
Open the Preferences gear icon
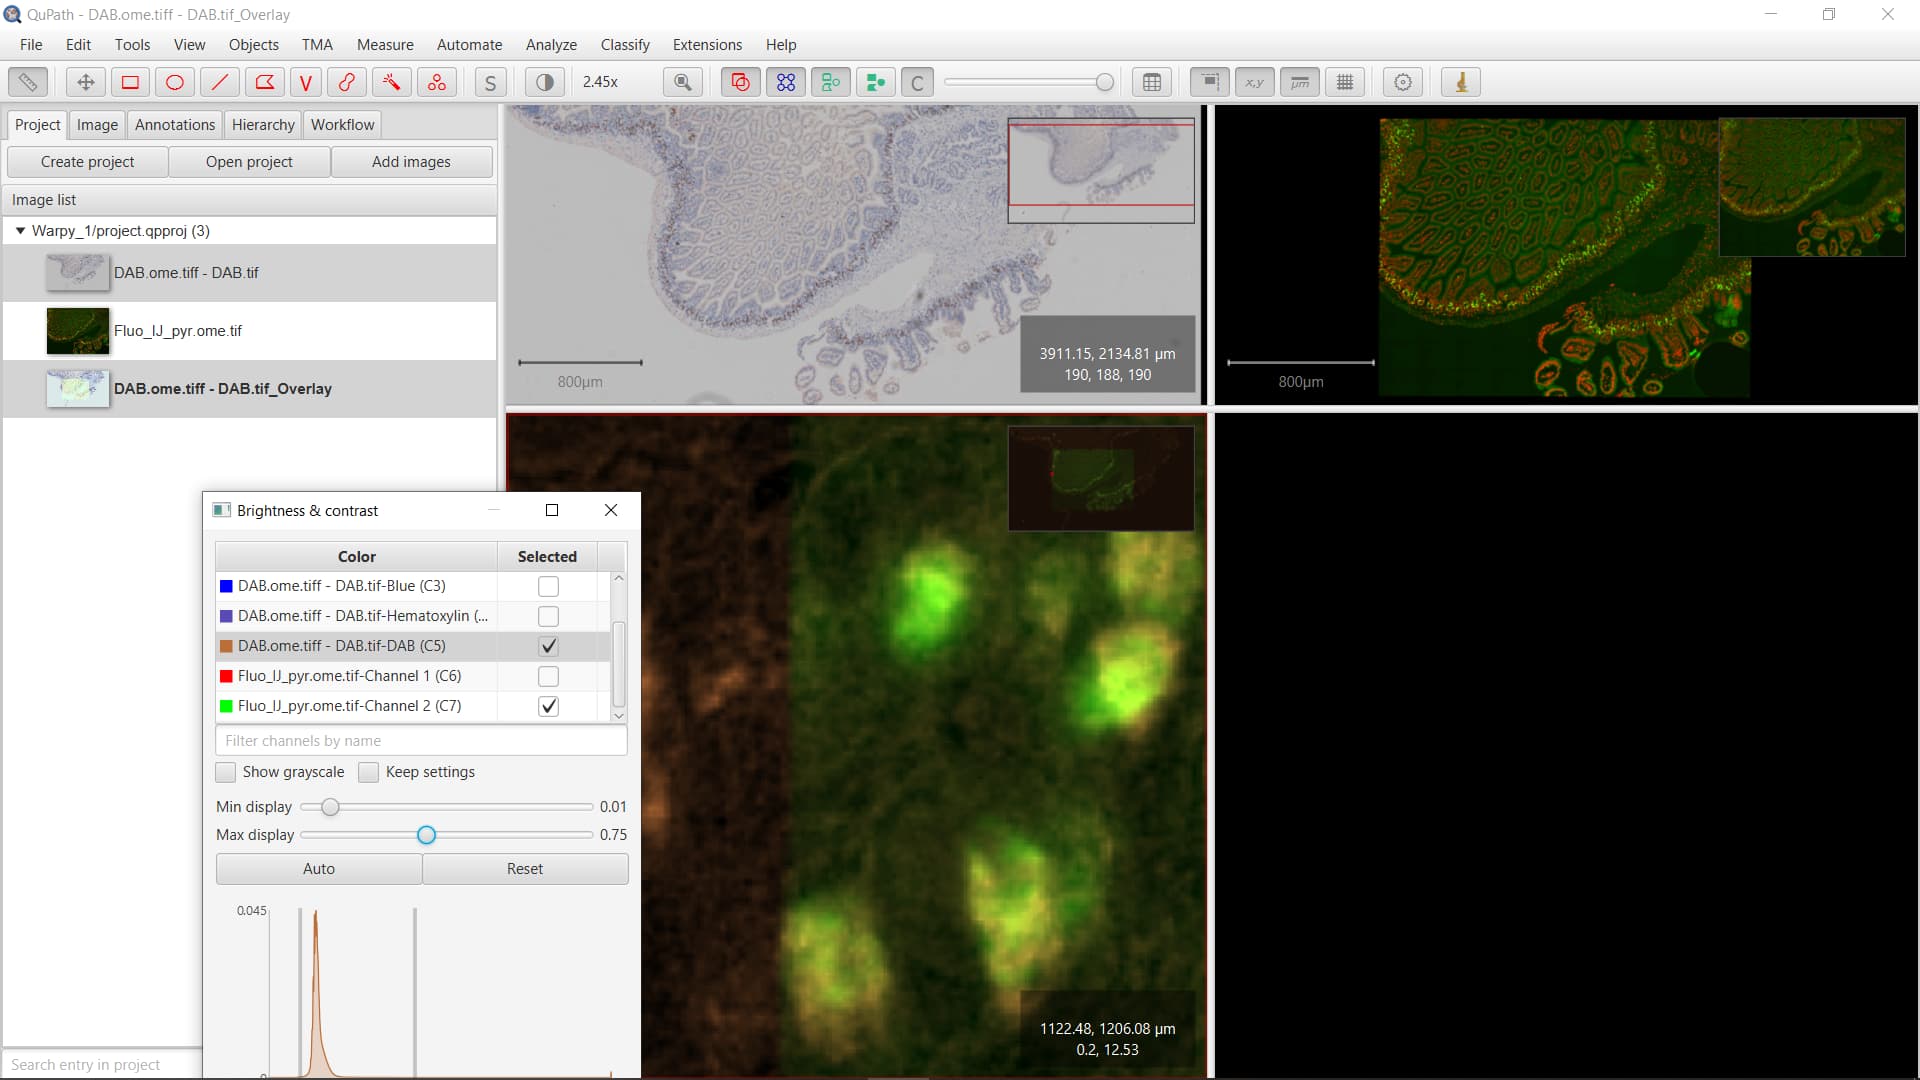[x=1402, y=82]
